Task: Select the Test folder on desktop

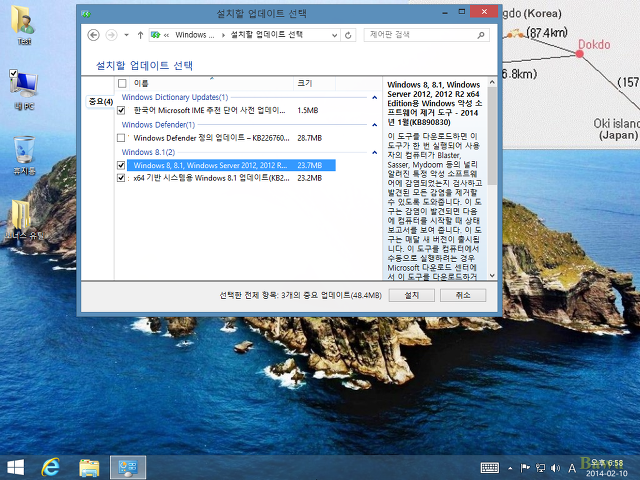Action: 24,25
